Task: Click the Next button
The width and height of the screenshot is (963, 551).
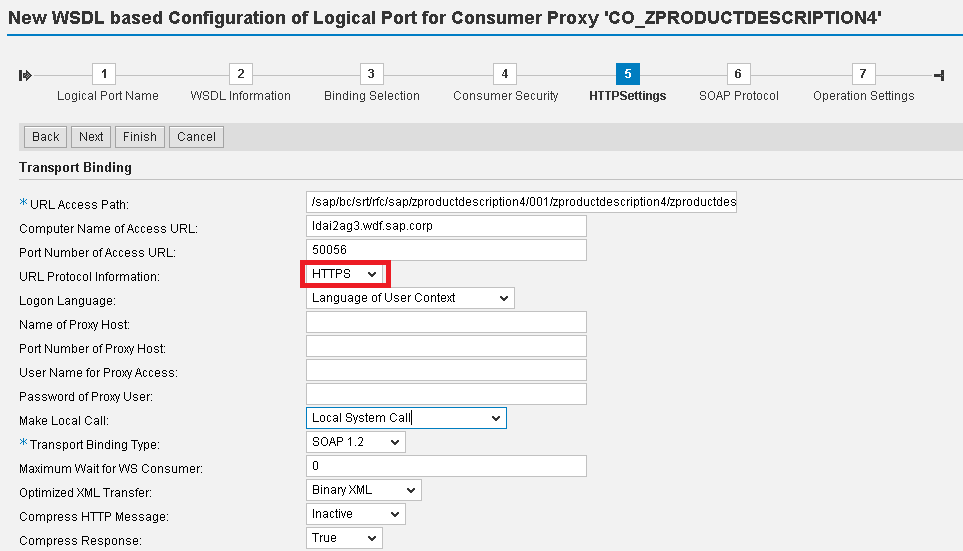Action: 91,137
